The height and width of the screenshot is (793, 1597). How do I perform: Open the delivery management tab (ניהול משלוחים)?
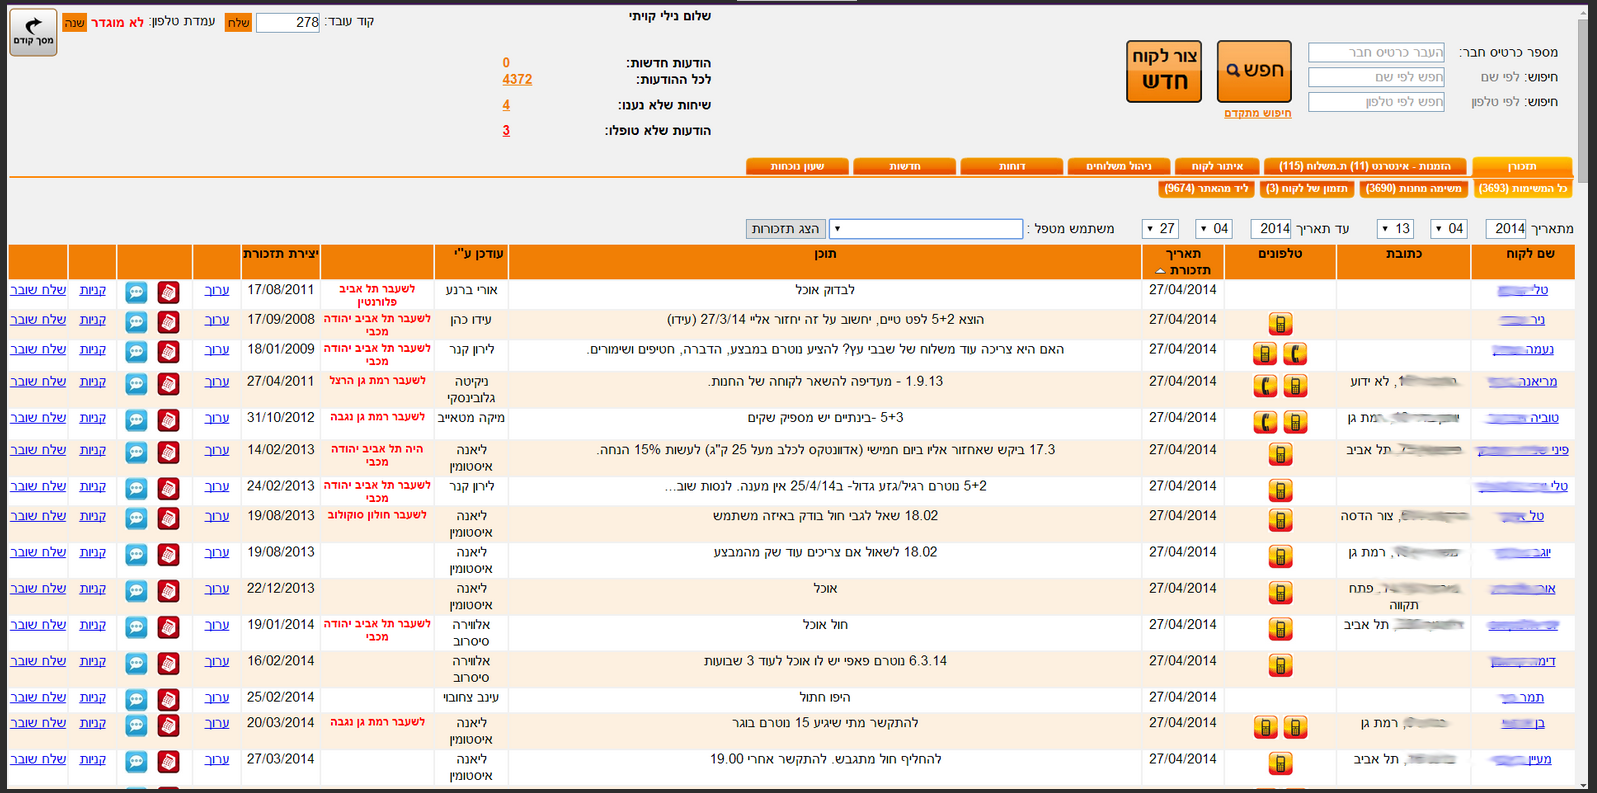pyautogui.click(x=1118, y=166)
